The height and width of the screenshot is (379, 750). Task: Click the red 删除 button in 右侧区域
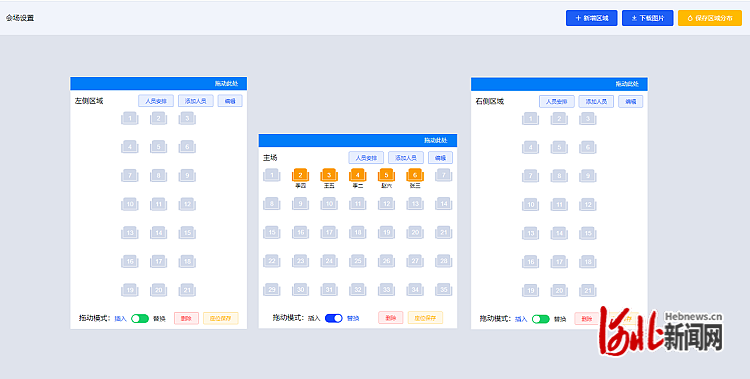[587, 319]
